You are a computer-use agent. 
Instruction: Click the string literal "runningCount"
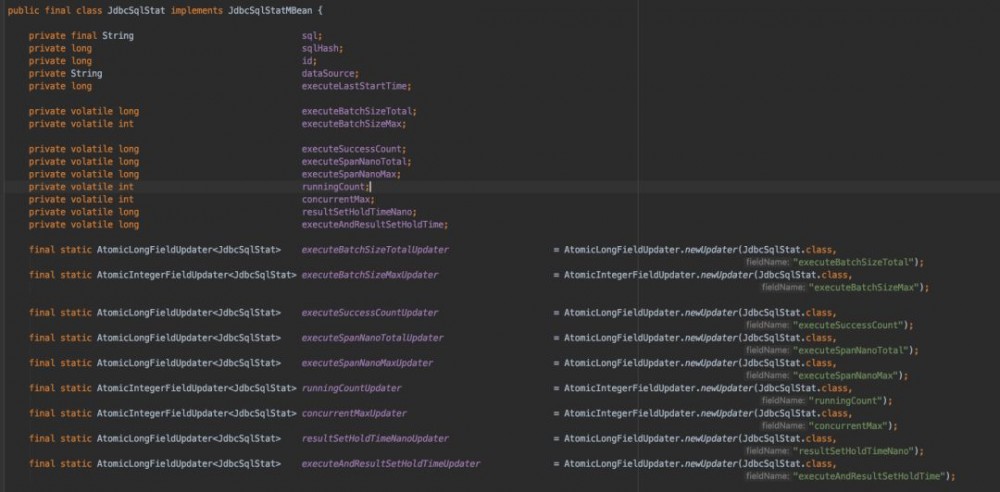(846, 401)
